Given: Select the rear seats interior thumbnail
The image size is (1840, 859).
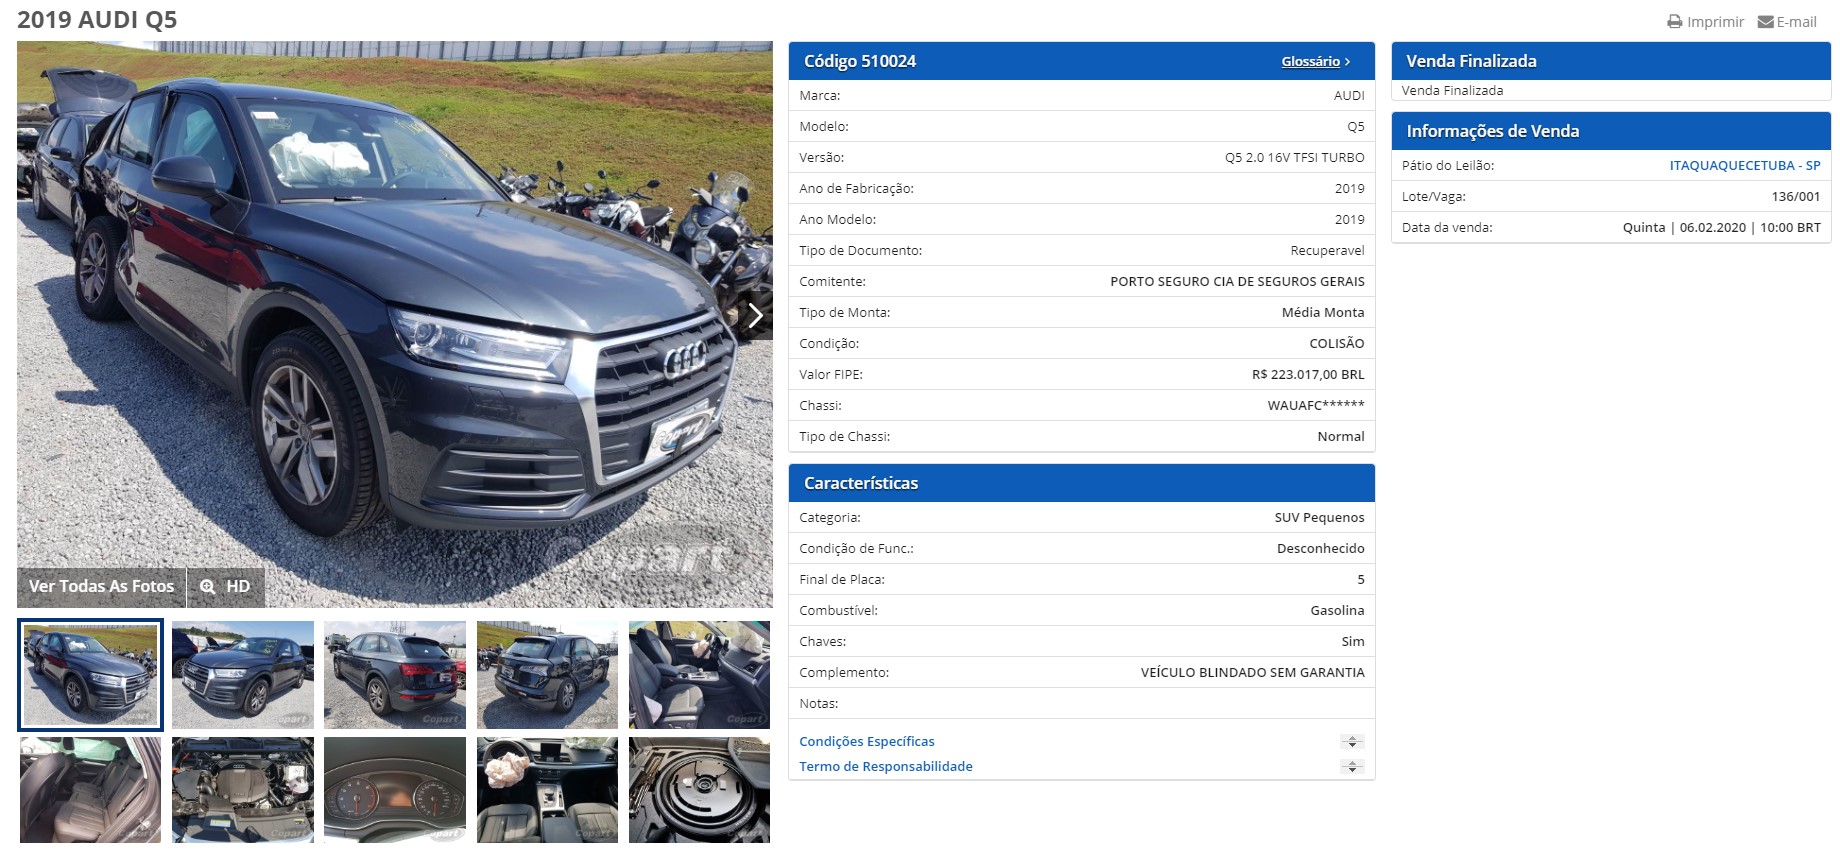Looking at the screenshot, I should [x=90, y=790].
